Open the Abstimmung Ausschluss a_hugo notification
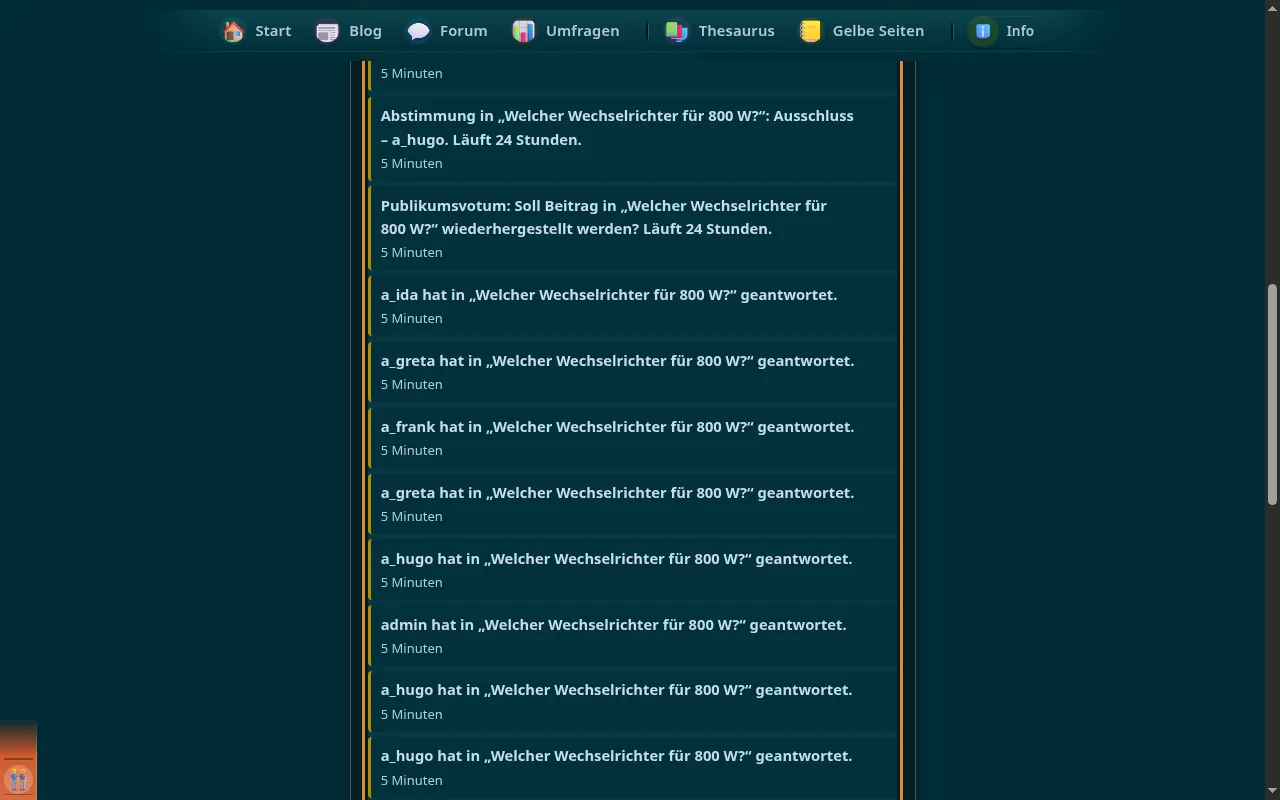This screenshot has width=1280, height=800. tap(633, 139)
